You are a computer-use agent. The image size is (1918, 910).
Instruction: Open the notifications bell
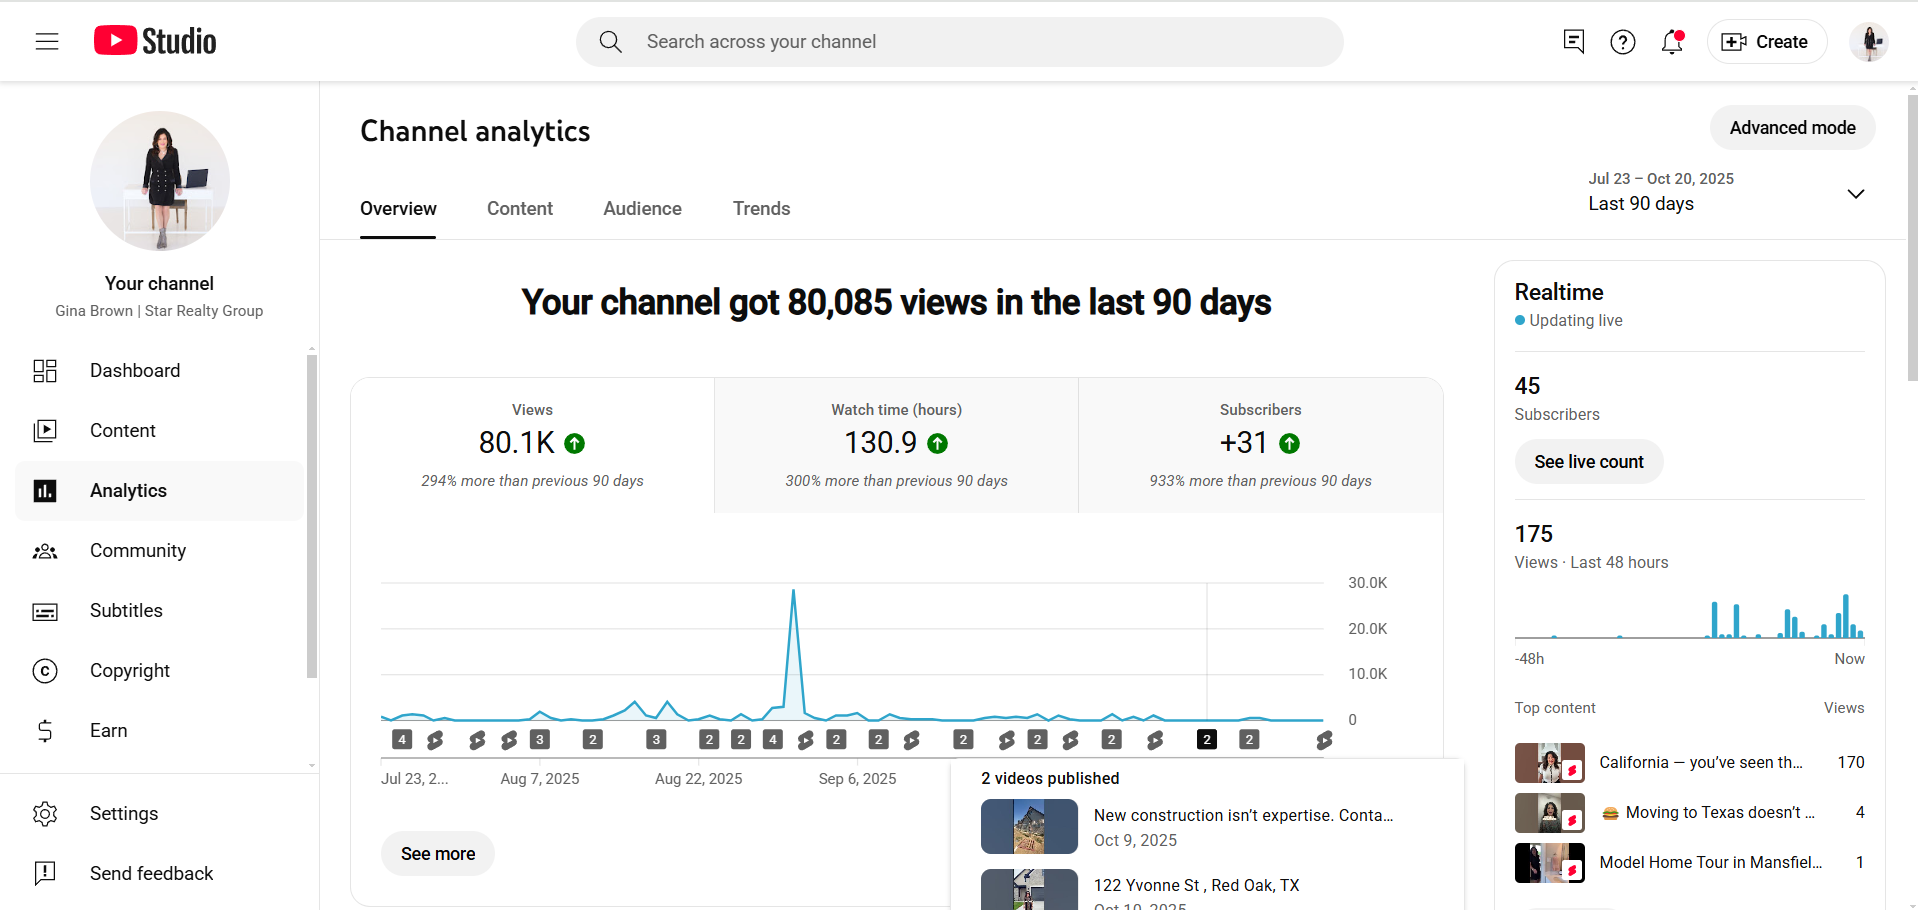pos(1672,41)
